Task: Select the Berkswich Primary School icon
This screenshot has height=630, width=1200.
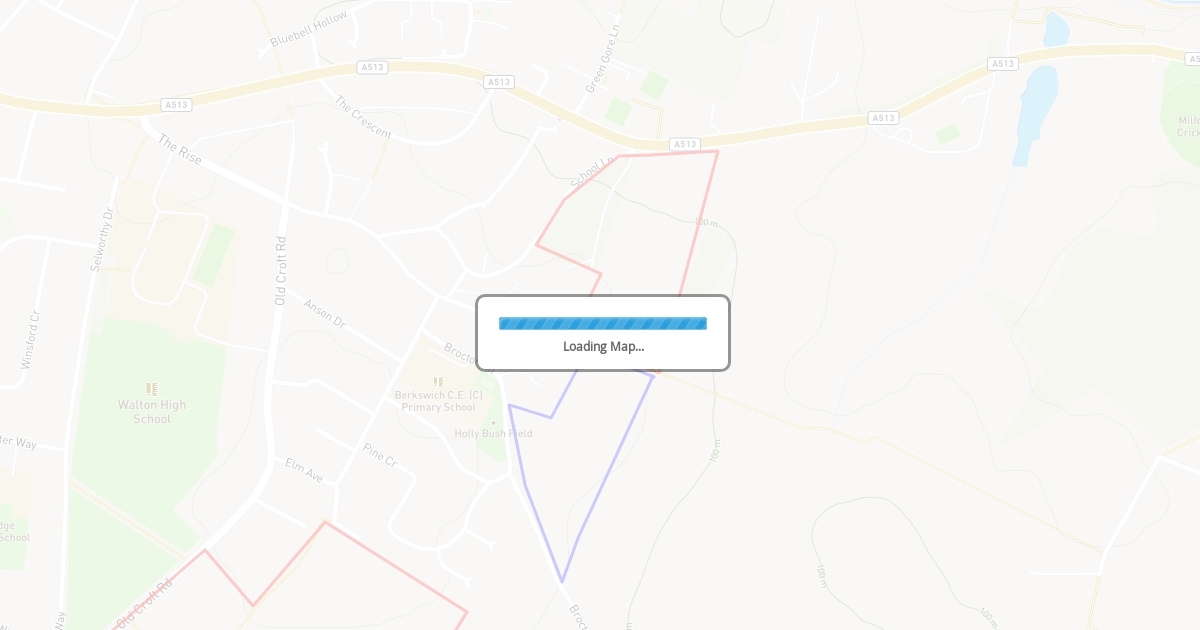Action: (x=438, y=381)
